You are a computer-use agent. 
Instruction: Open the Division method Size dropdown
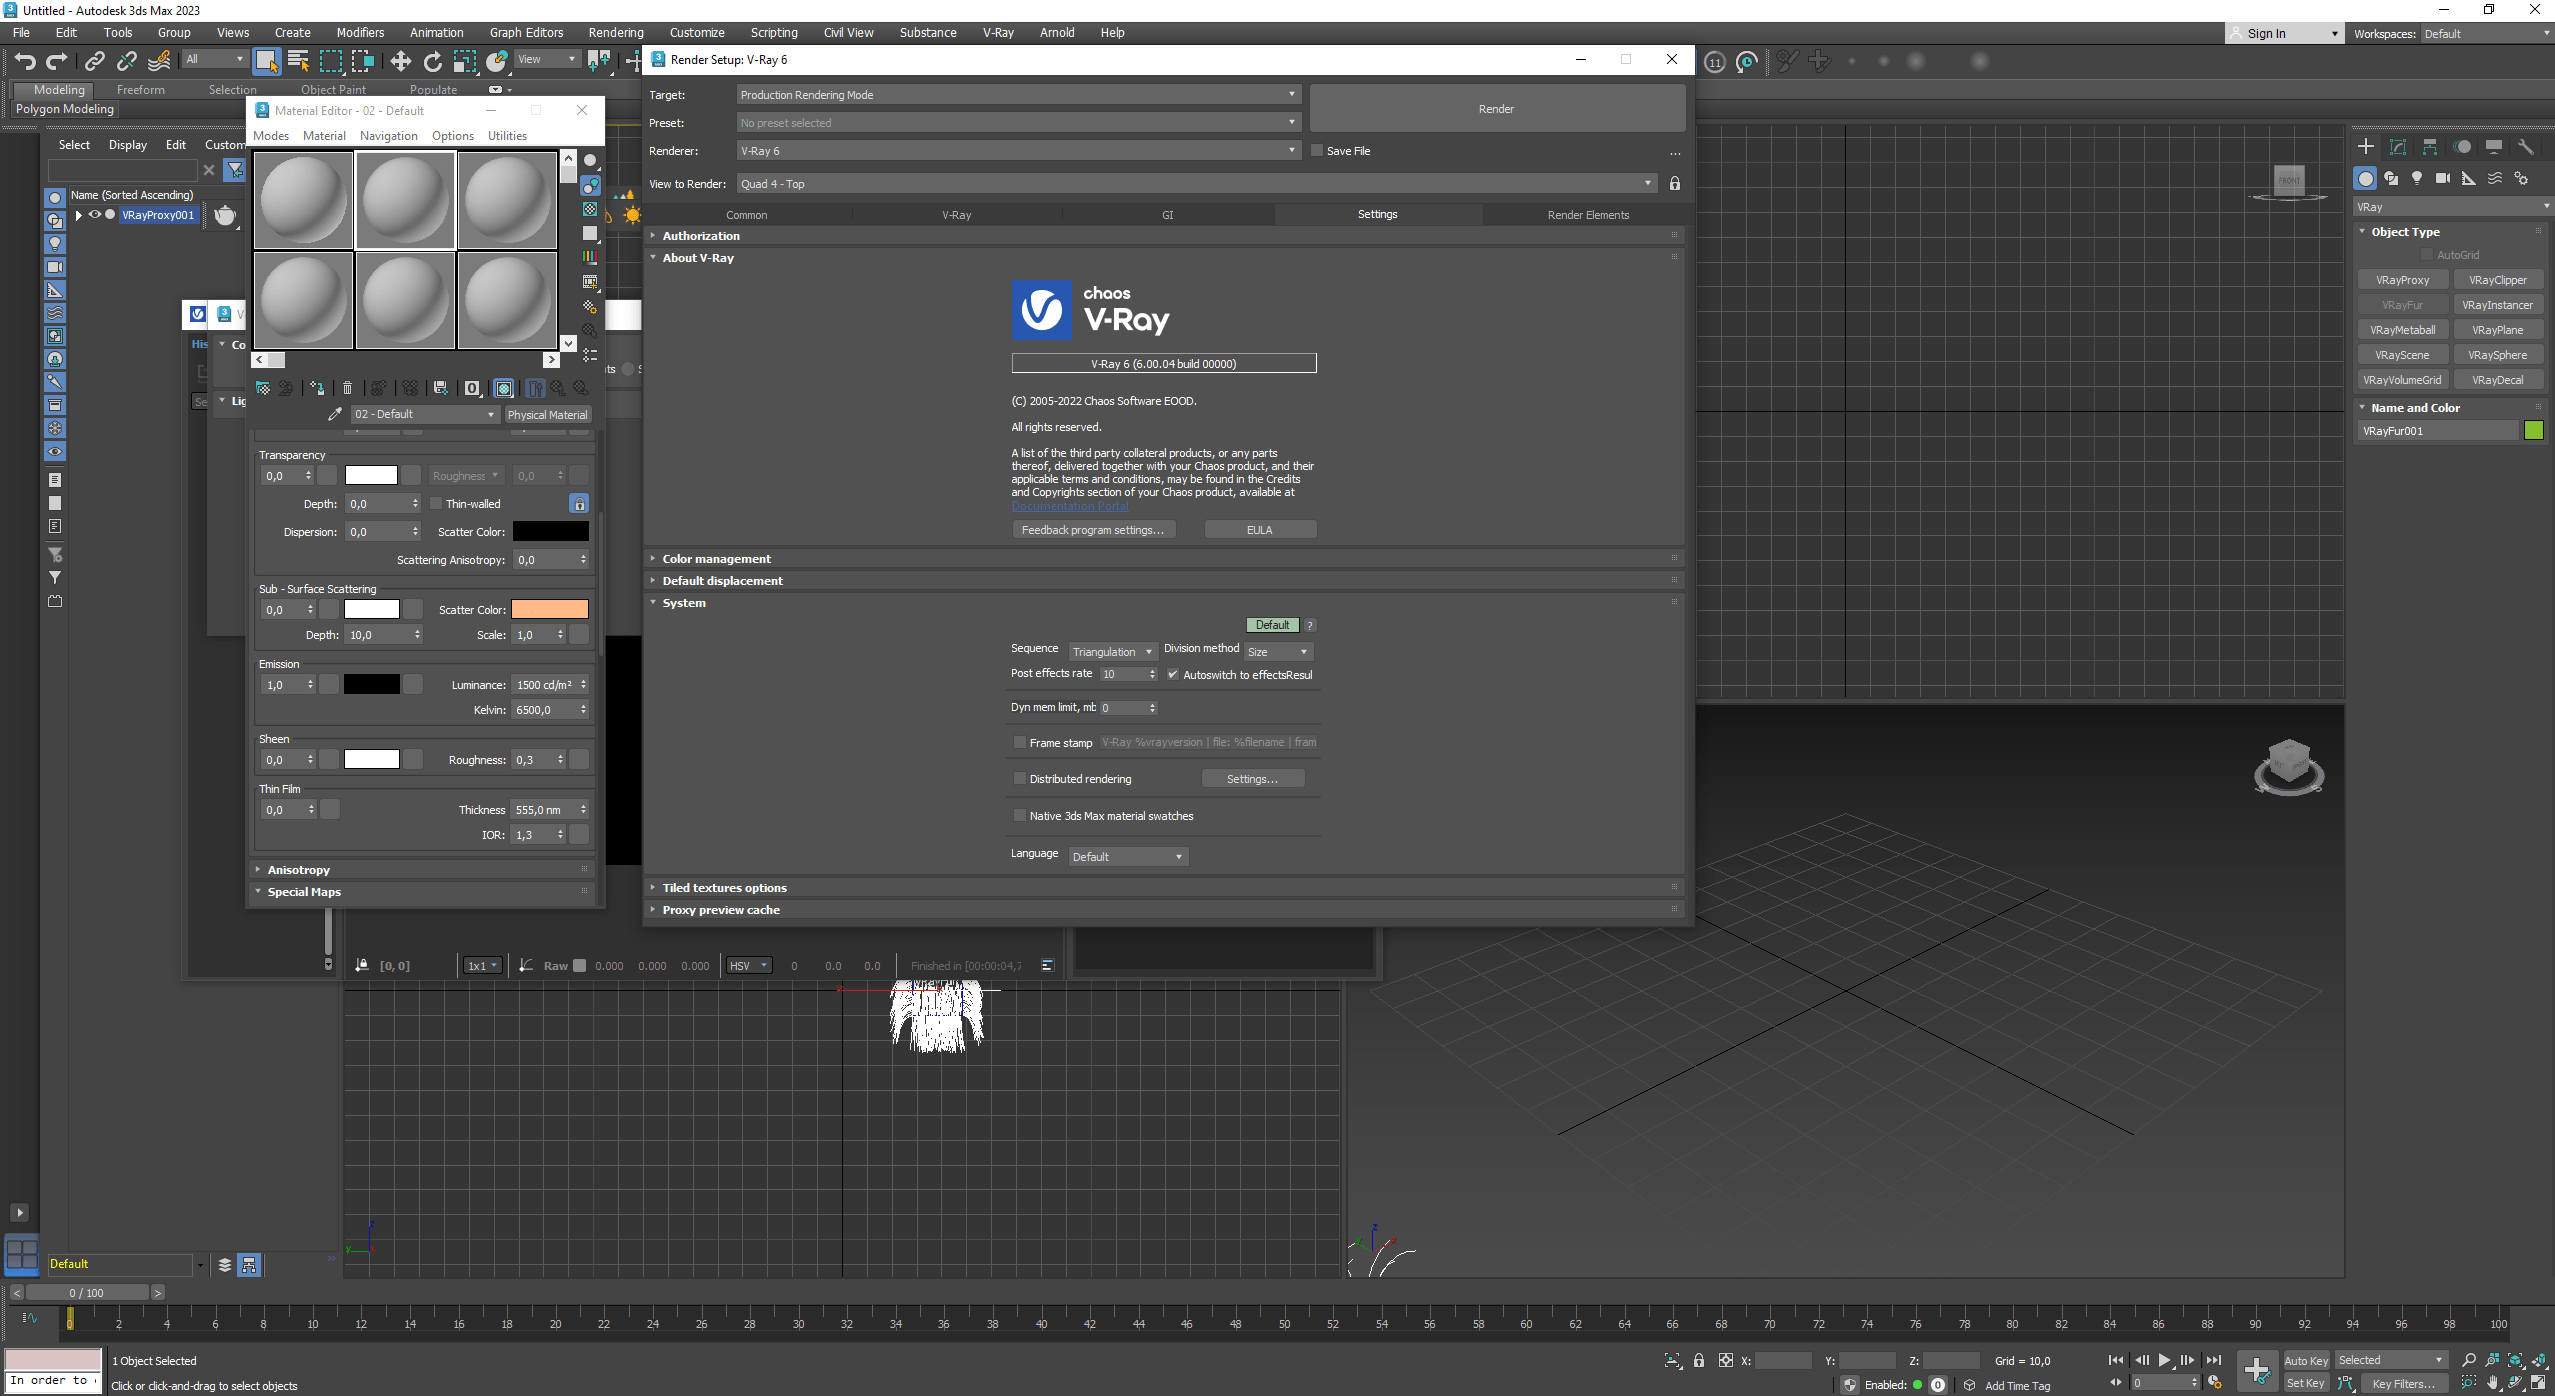tap(1278, 651)
